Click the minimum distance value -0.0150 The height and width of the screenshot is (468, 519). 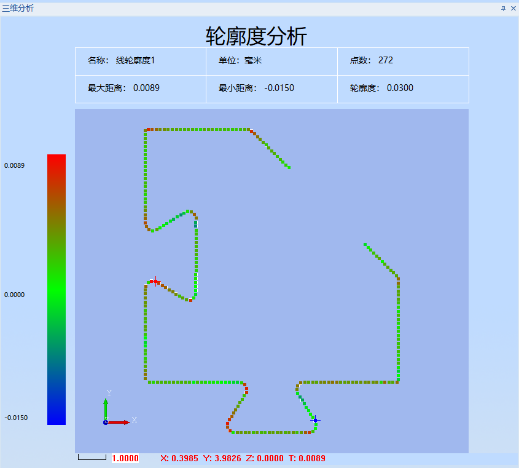[x=279, y=88]
